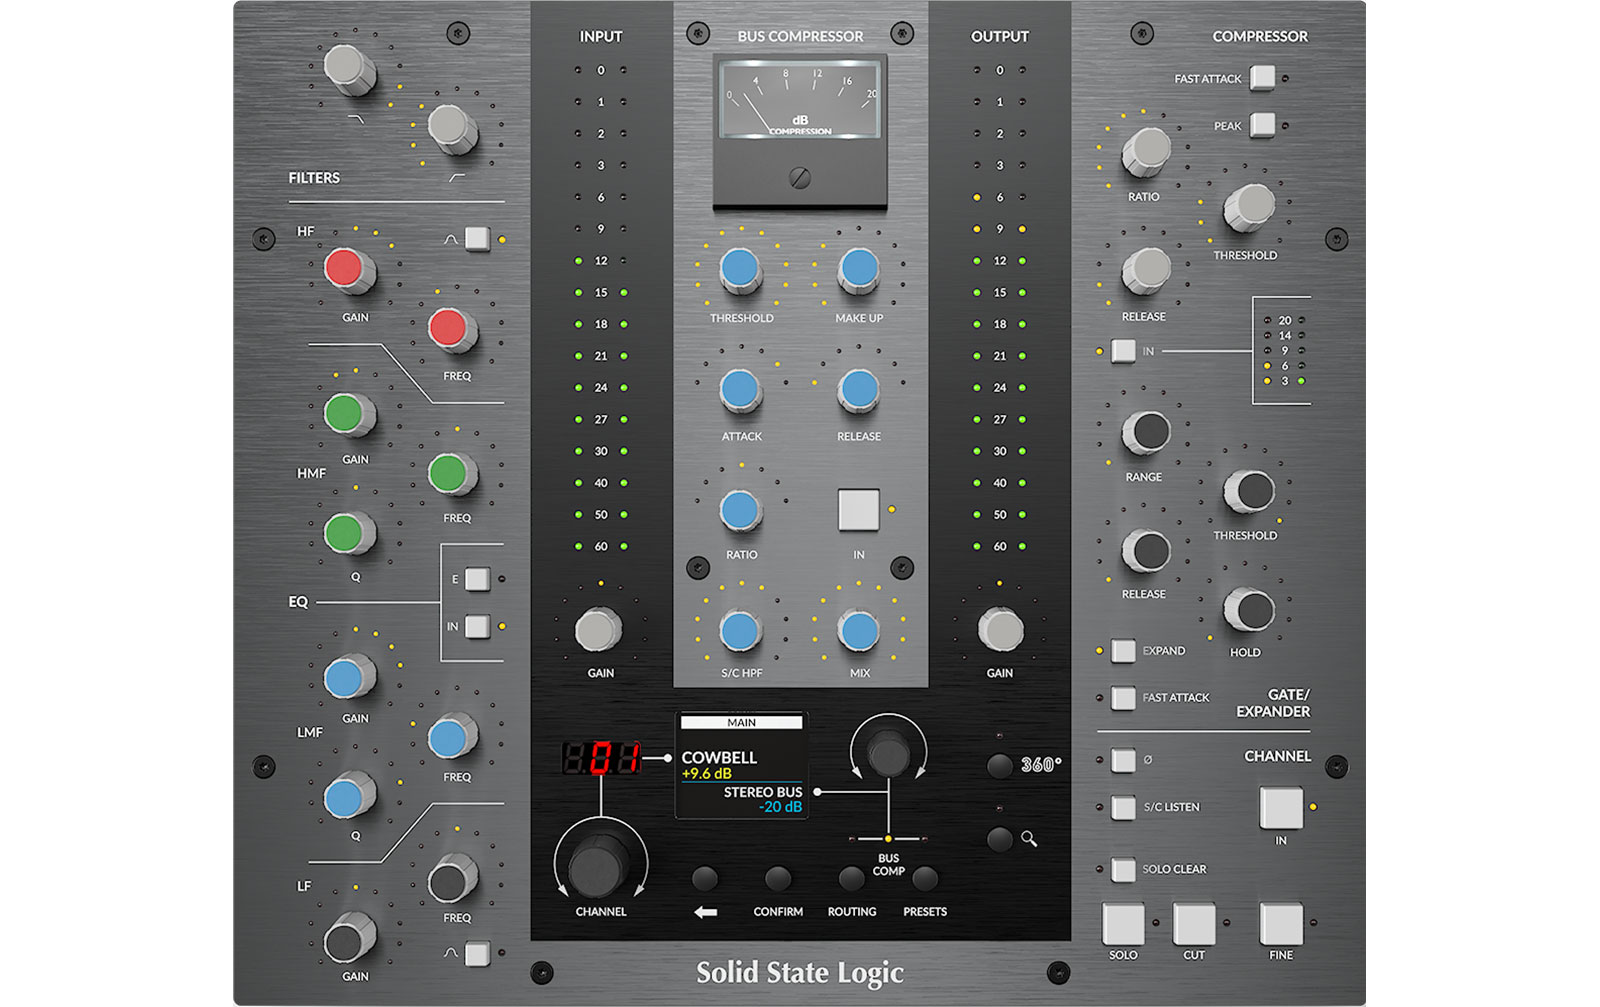
Task: Click the gate THRESHOLD knob
Action: coord(1249,491)
